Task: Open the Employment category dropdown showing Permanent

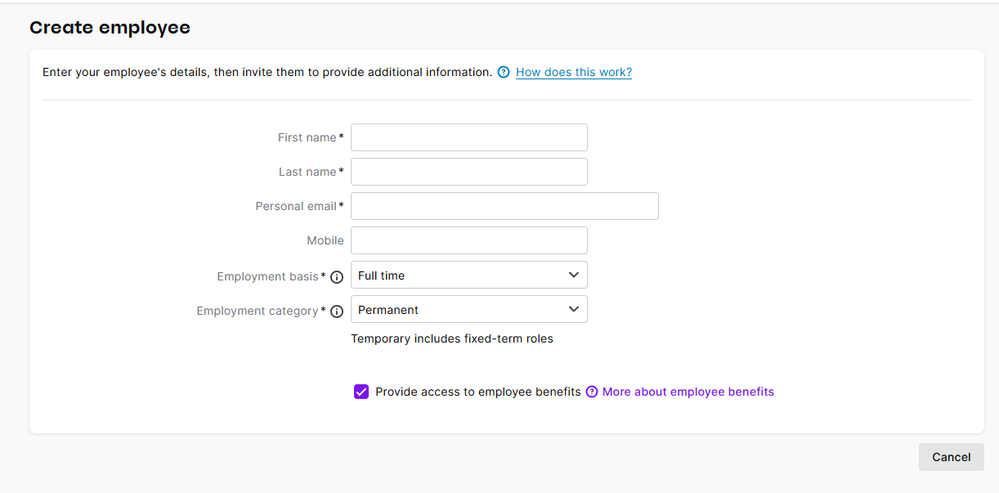Action: point(469,310)
